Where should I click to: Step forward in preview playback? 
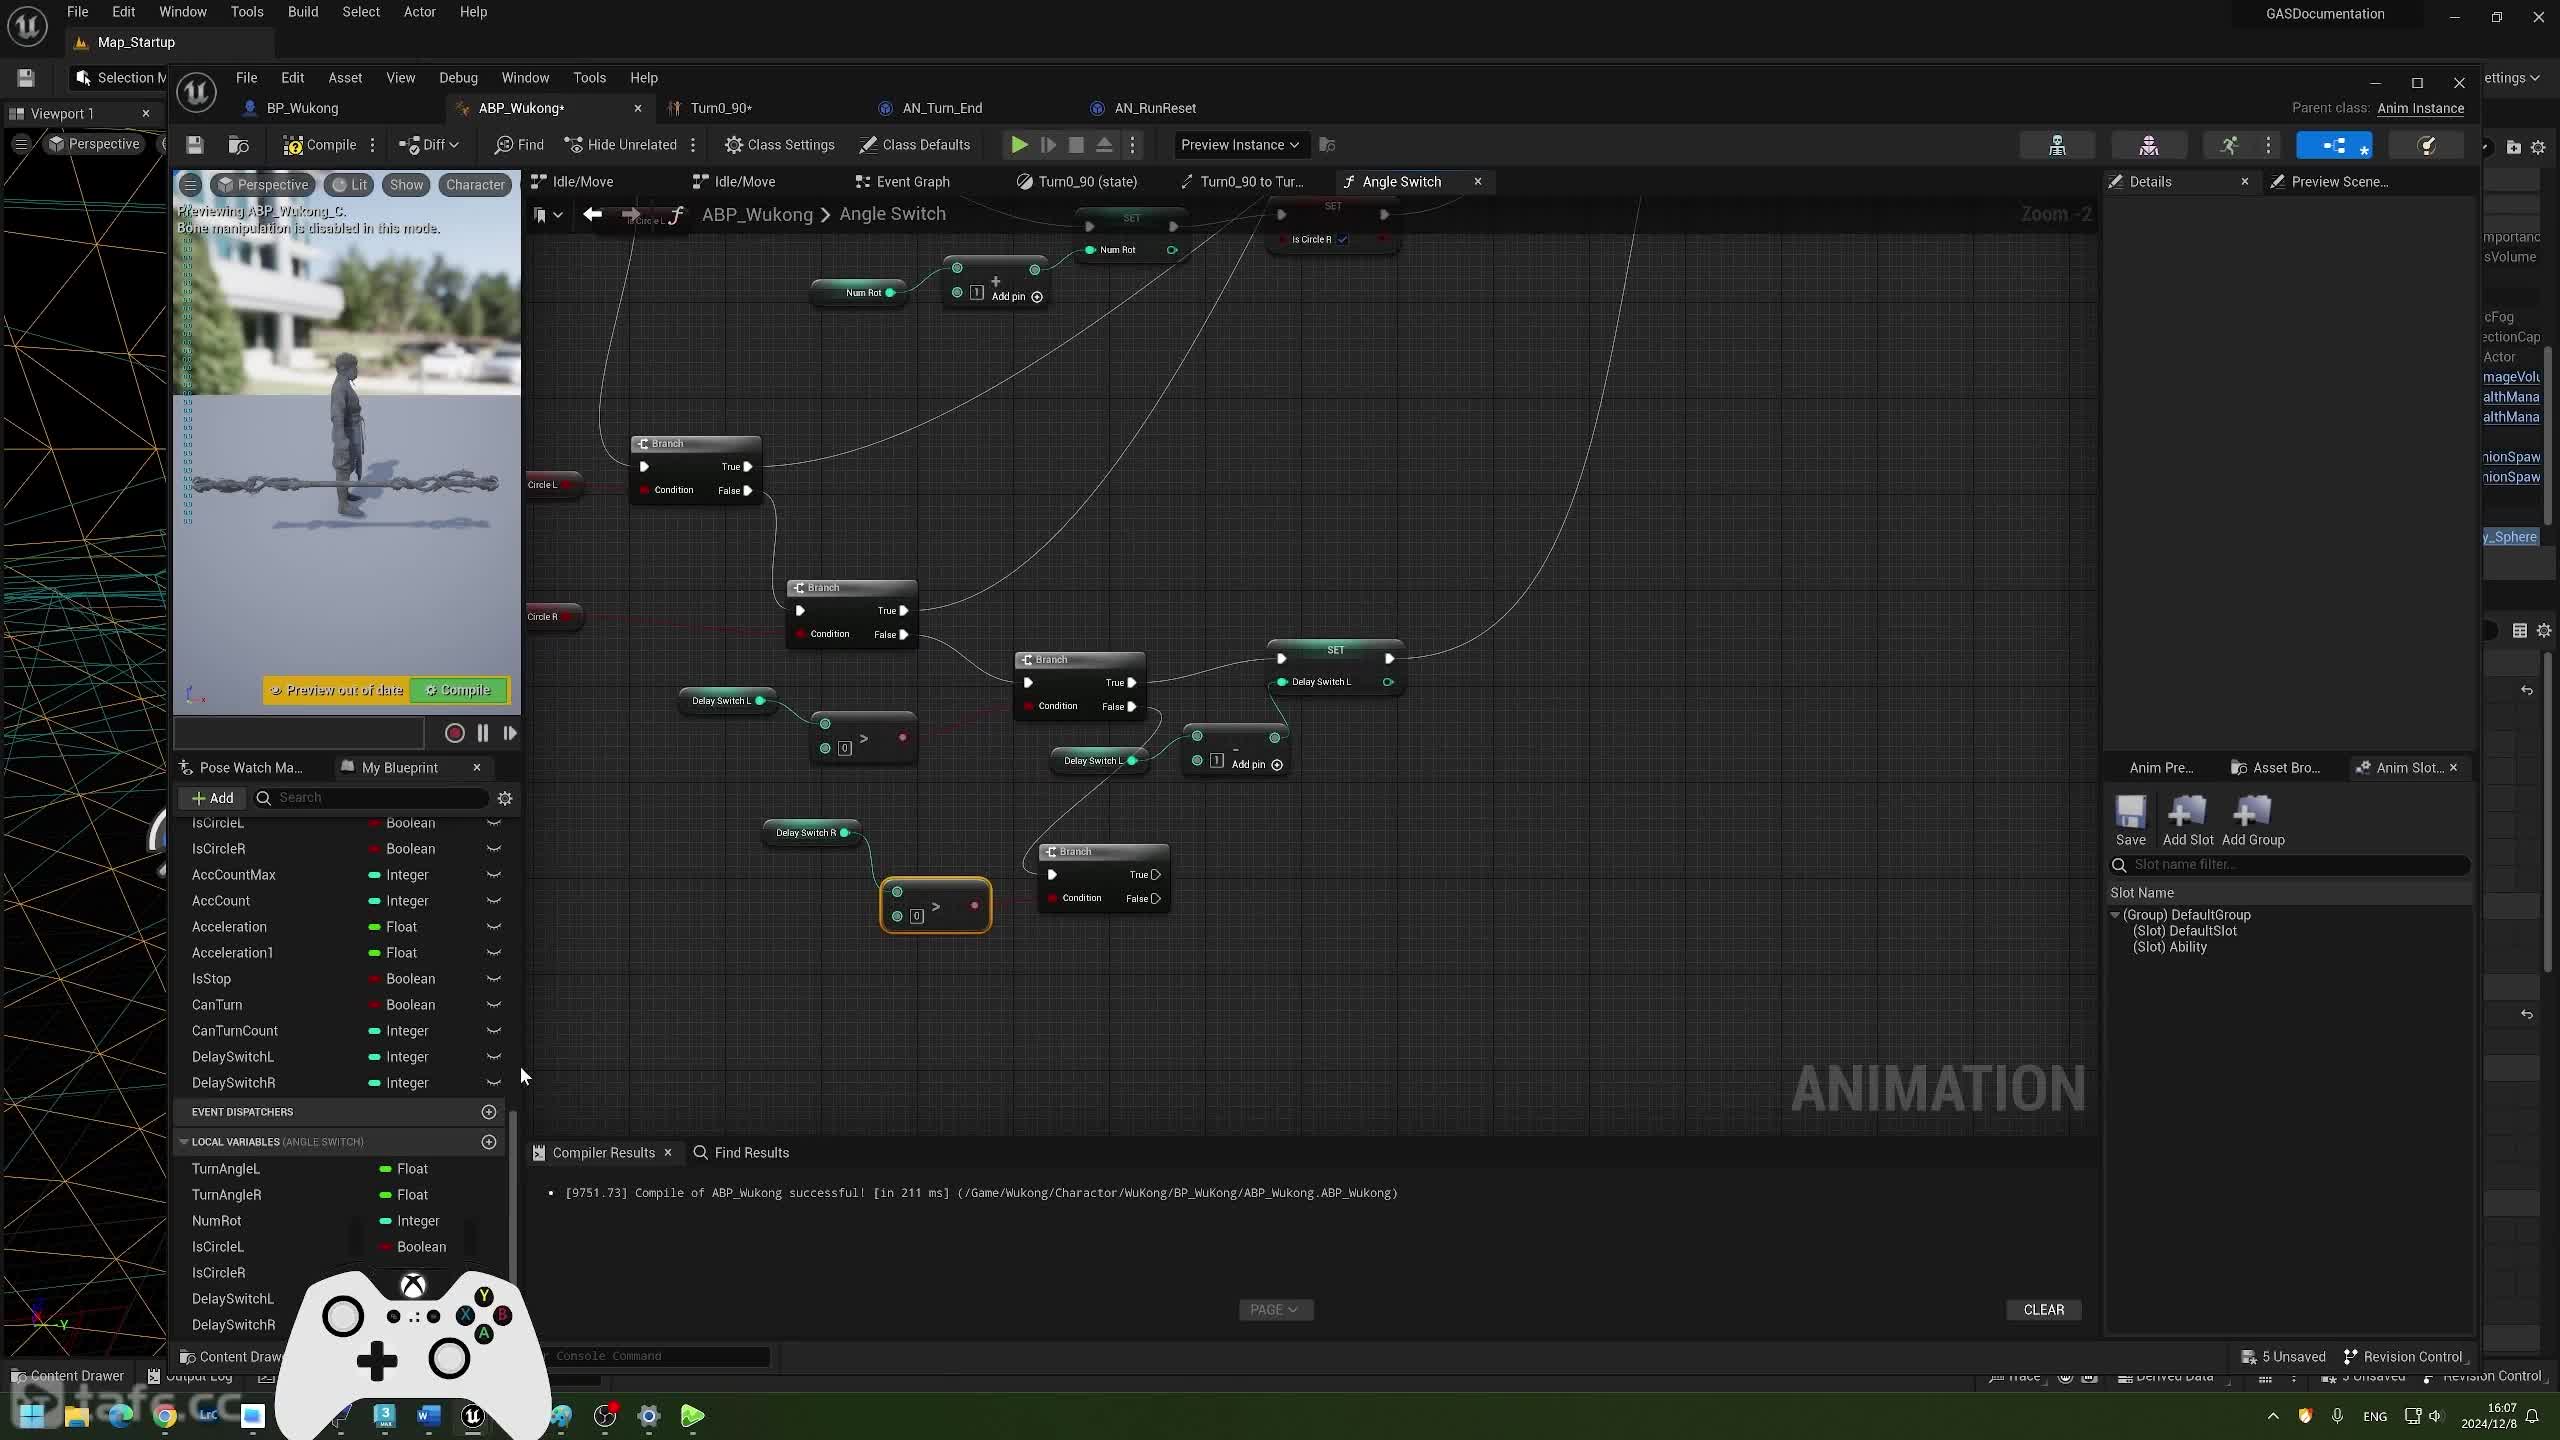(x=510, y=733)
